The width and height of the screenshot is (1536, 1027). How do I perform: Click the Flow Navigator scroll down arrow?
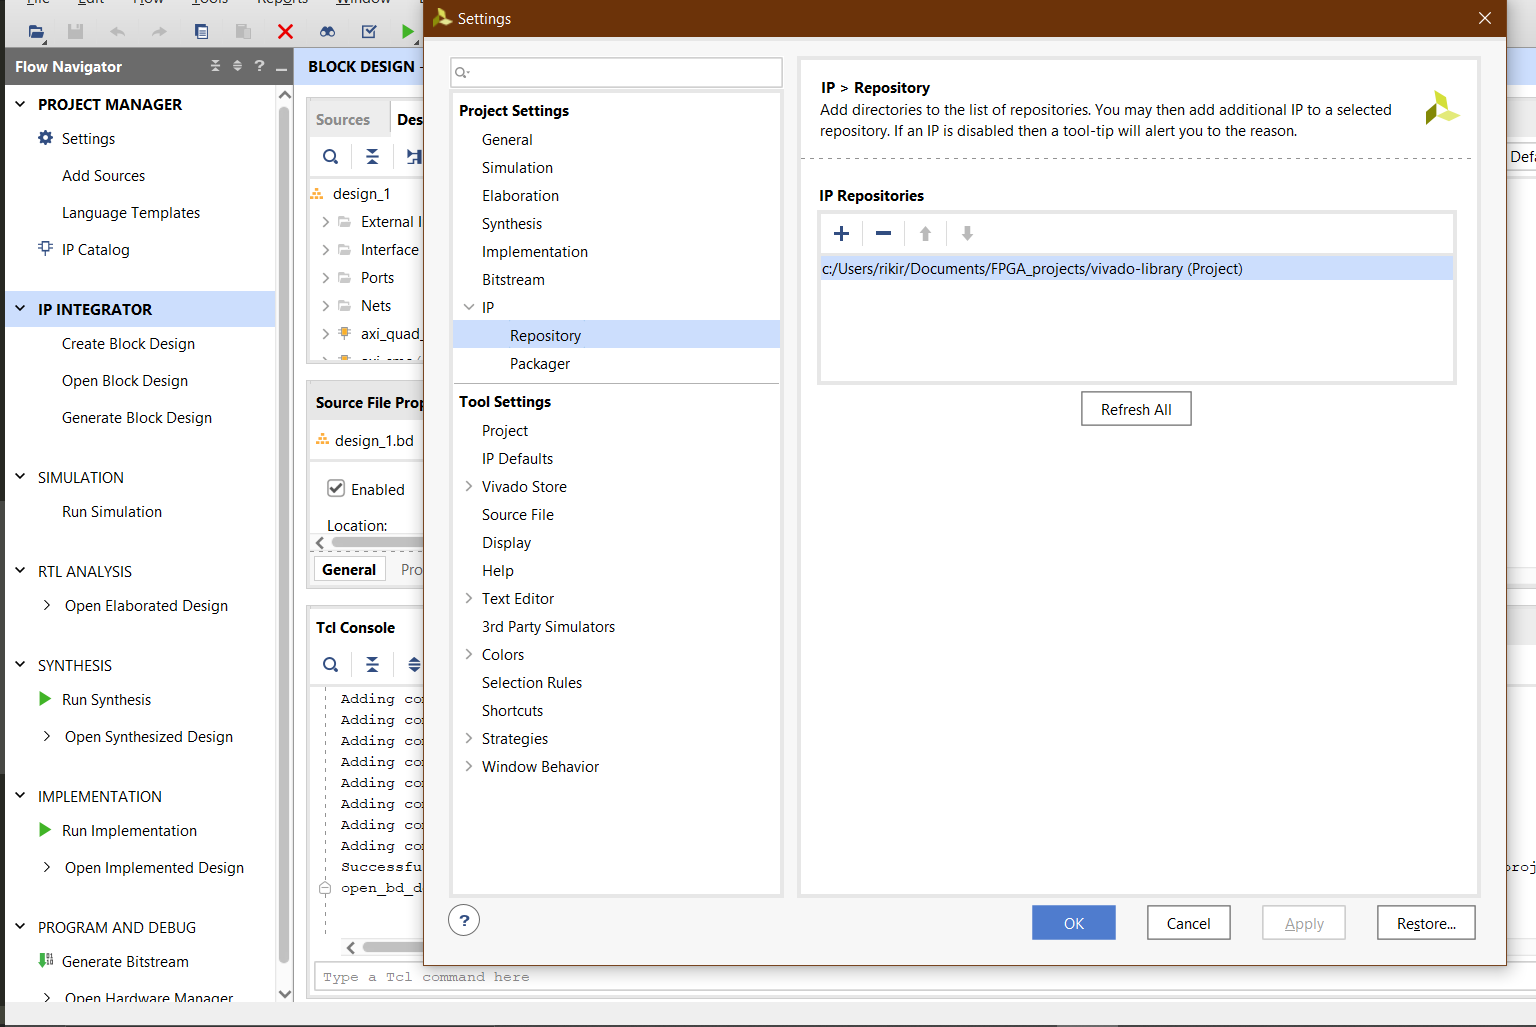point(285,993)
